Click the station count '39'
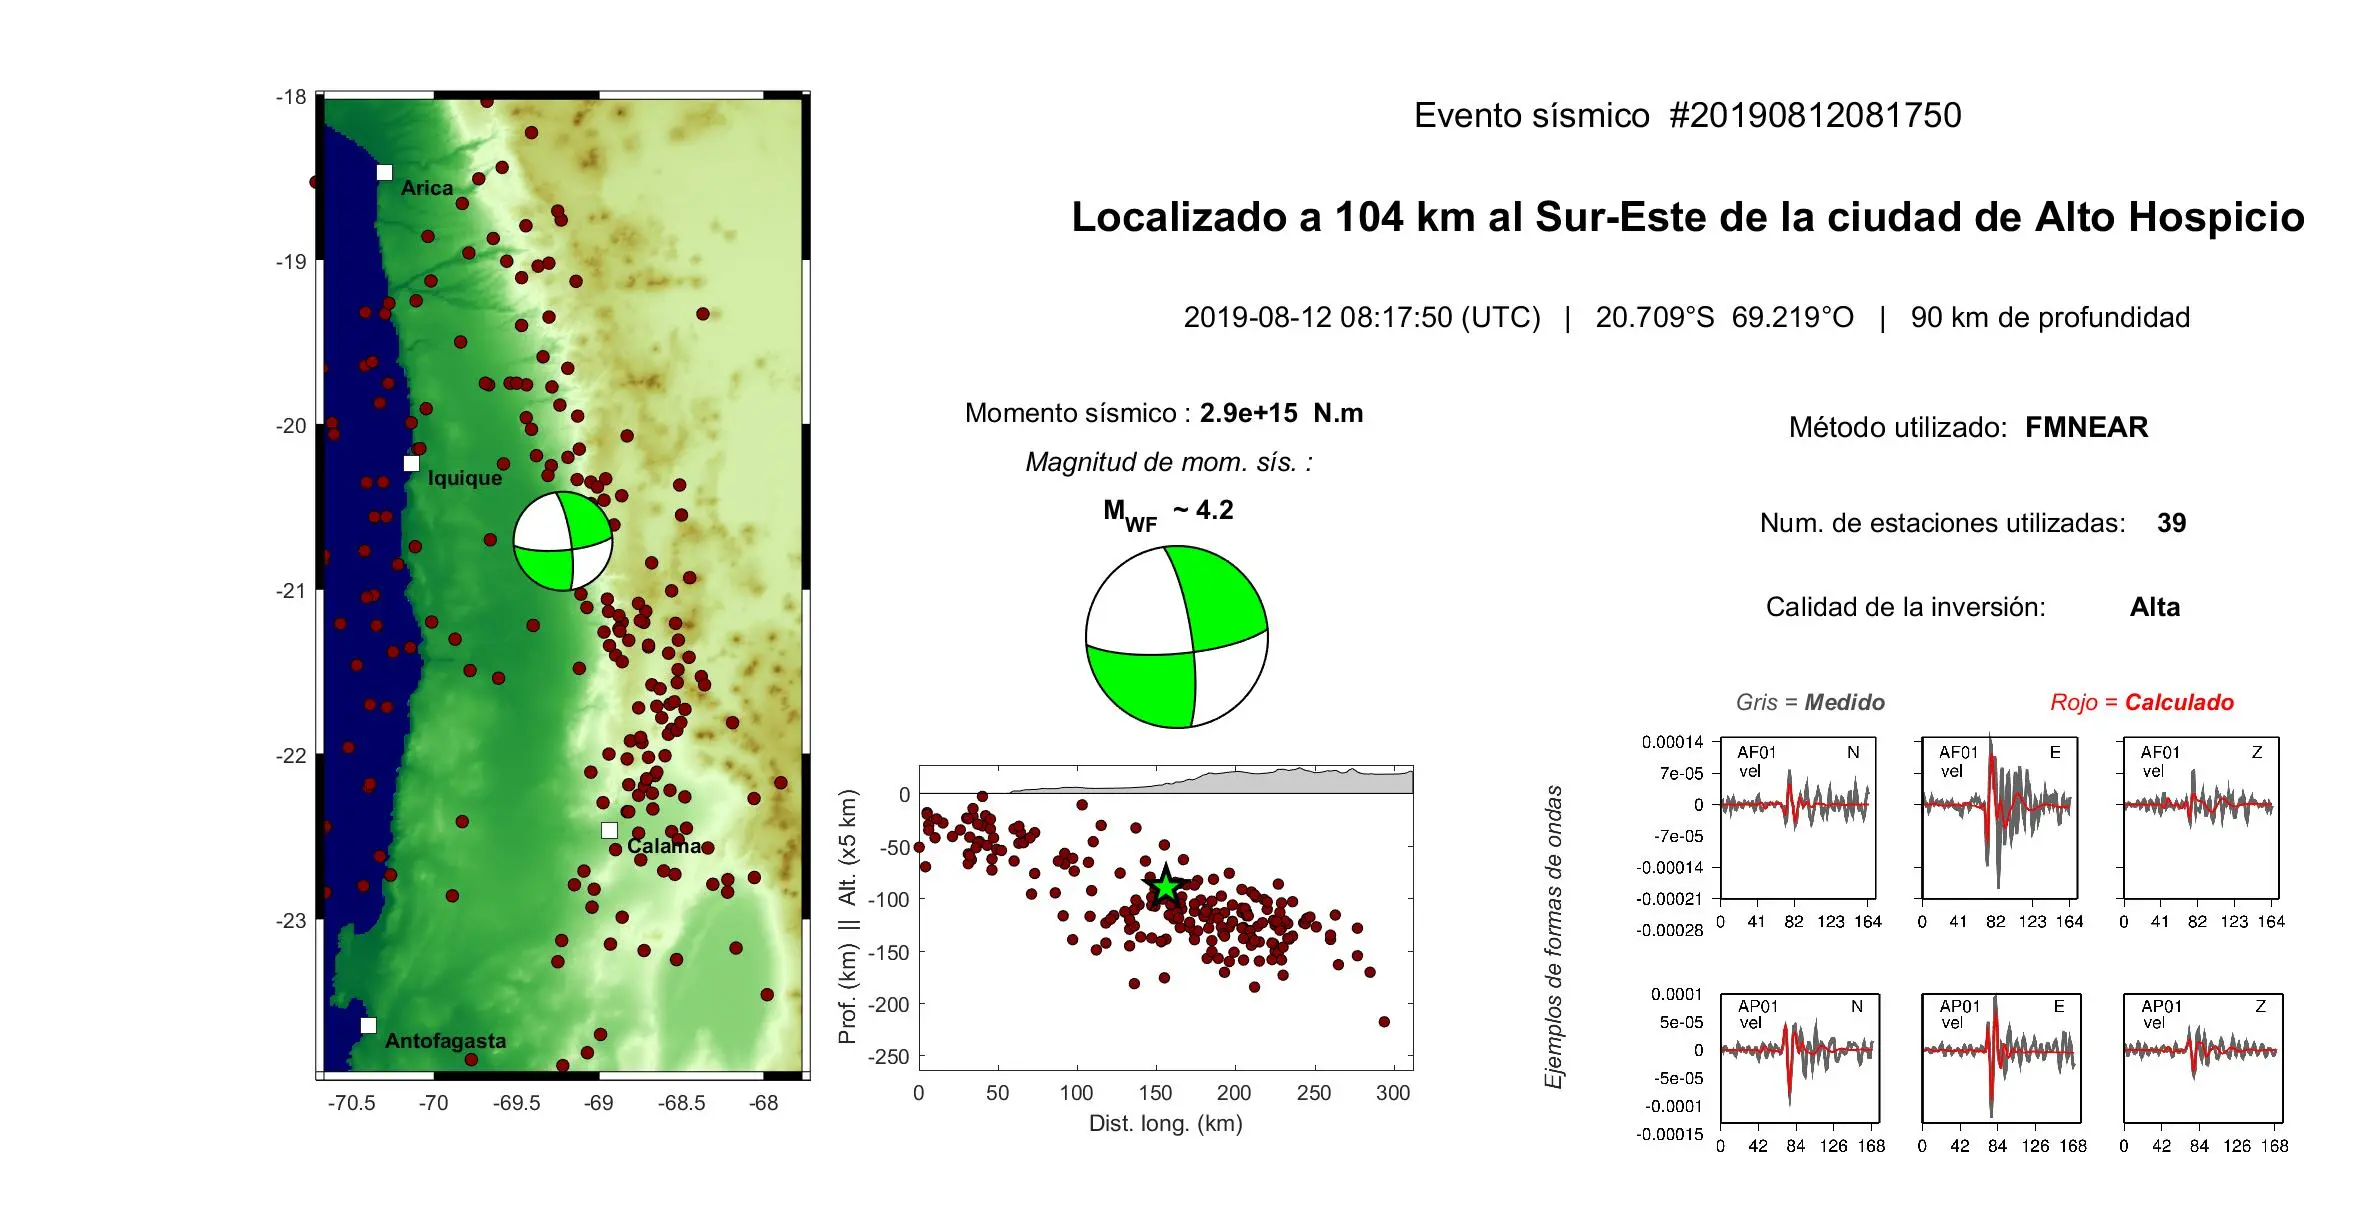This screenshot has height=1212, width=2378. tap(2171, 523)
